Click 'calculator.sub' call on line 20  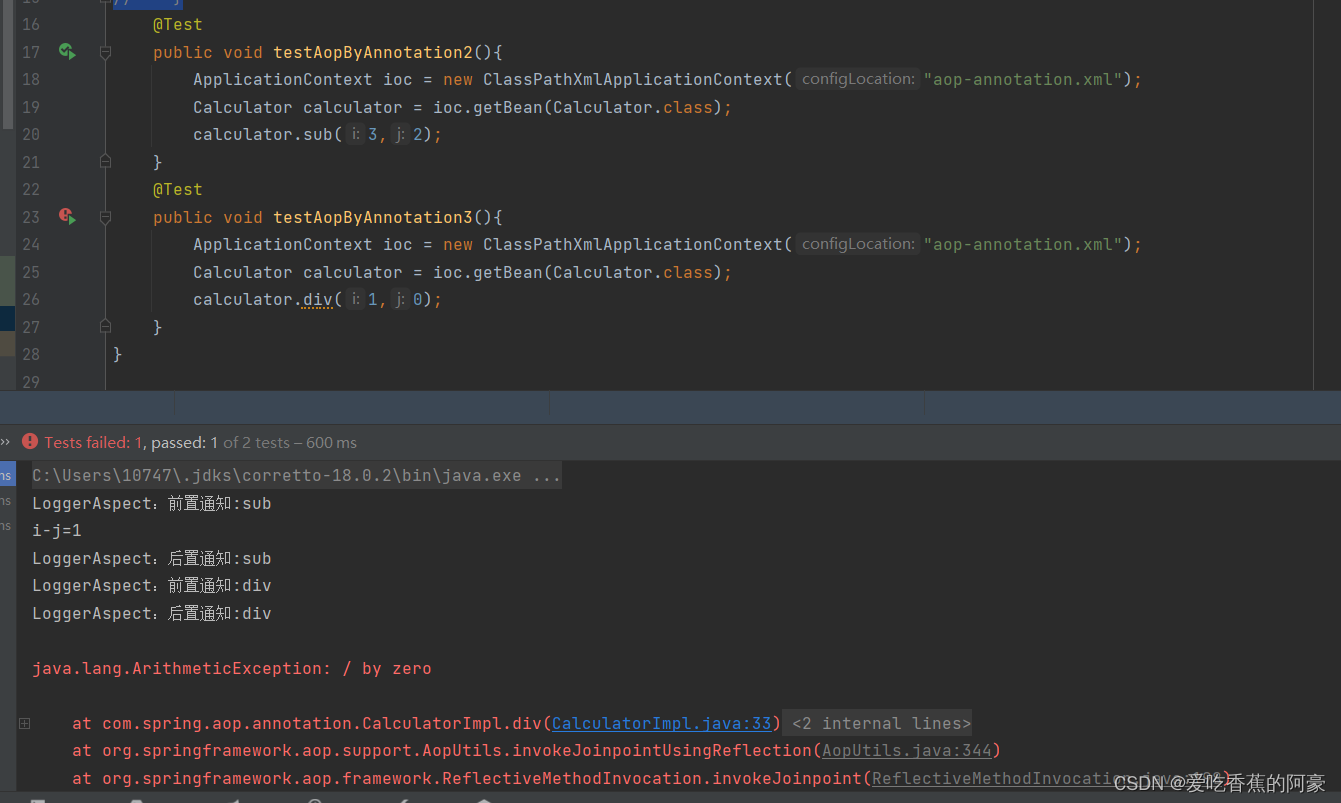point(262,134)
